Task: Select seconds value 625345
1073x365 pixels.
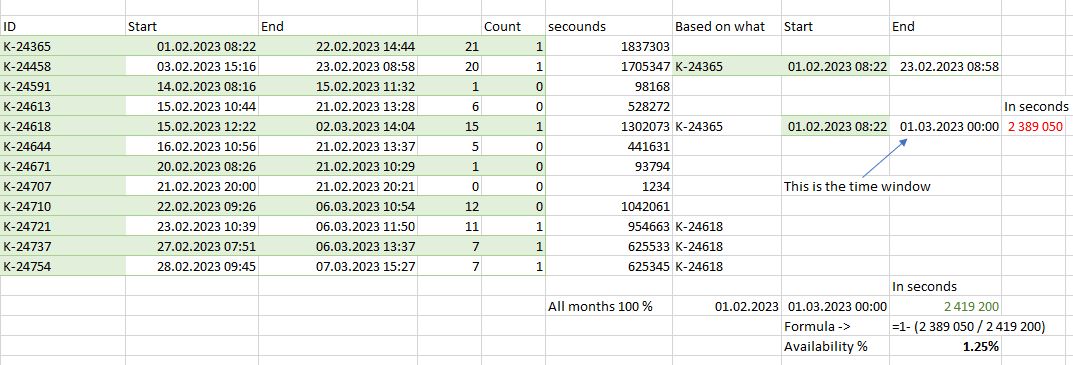Action: (x=608, y=266)
